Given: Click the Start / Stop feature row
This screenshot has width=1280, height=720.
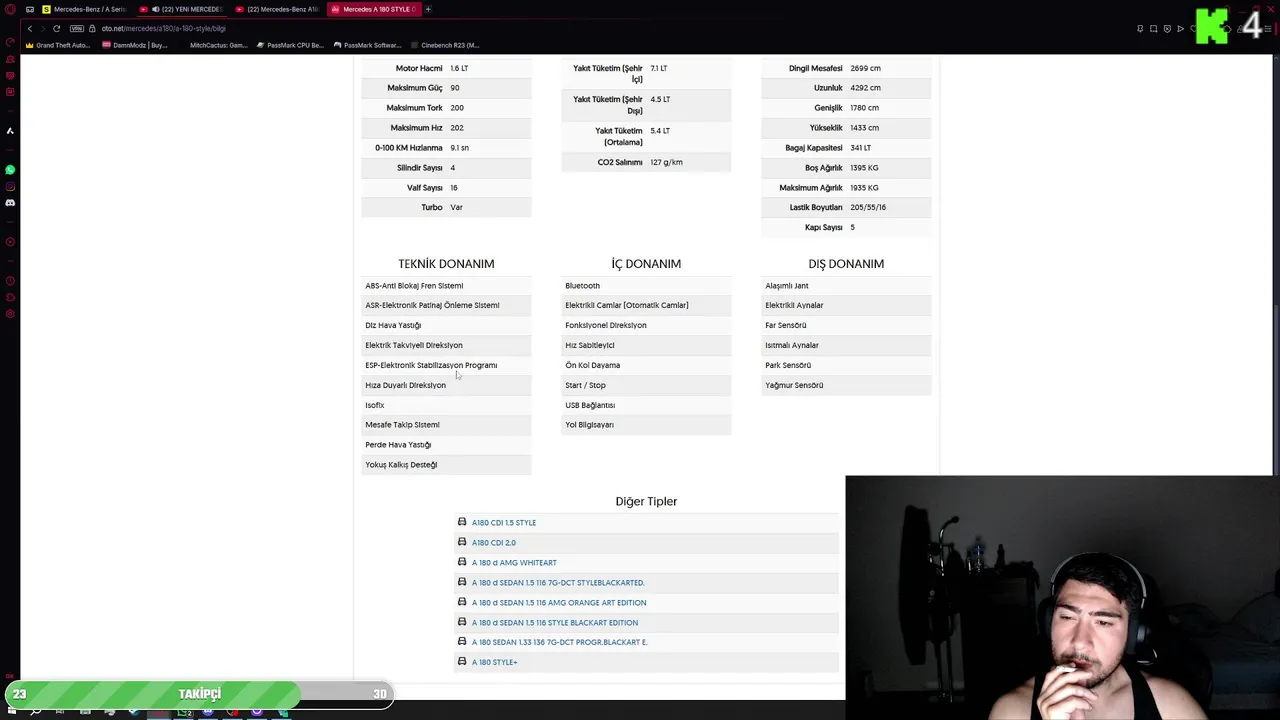Looking at the screenshot, I should [x=646, y=385].
